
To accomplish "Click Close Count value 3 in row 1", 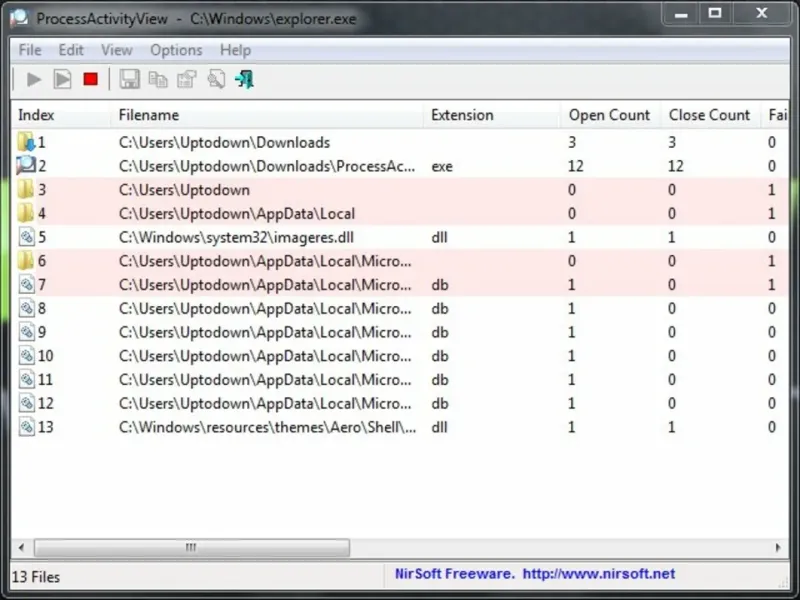I will pyautogui.click(x=672, y=142).
